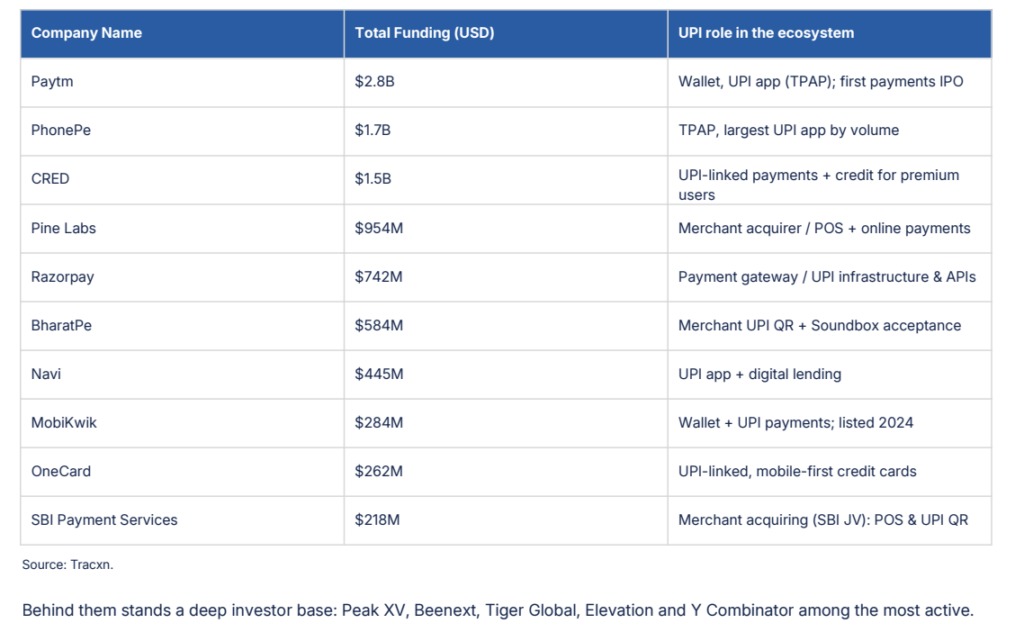
Task: Click 'UPI app + digital lending' description
Action: click(x=760, y=374)
